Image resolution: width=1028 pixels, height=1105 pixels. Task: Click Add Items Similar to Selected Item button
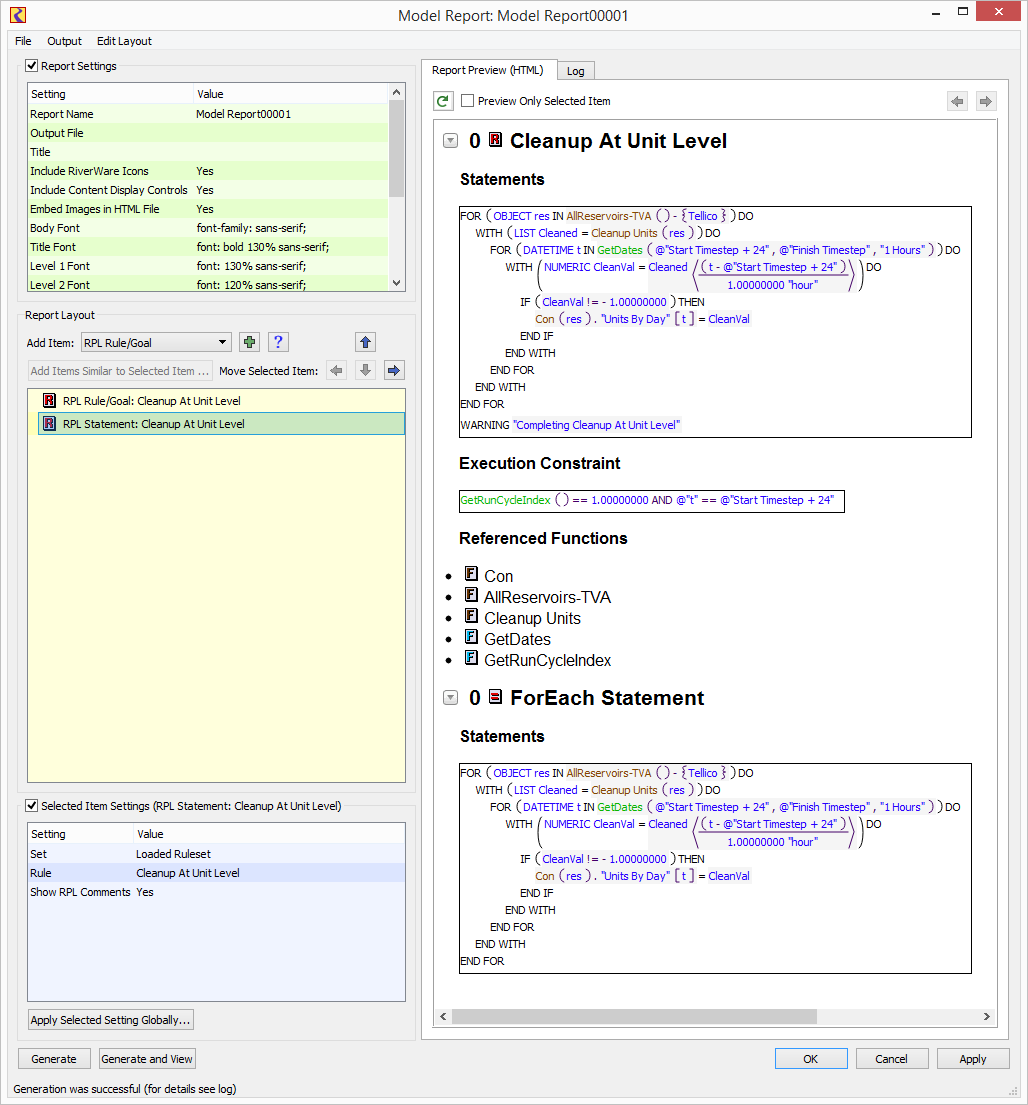[120, 371]
